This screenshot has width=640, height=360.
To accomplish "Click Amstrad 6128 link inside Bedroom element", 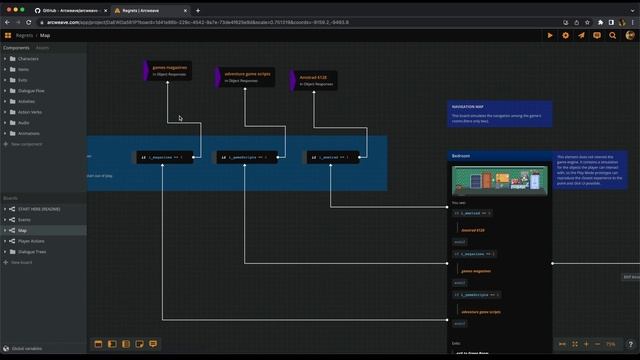I will (x=473, y=230).
